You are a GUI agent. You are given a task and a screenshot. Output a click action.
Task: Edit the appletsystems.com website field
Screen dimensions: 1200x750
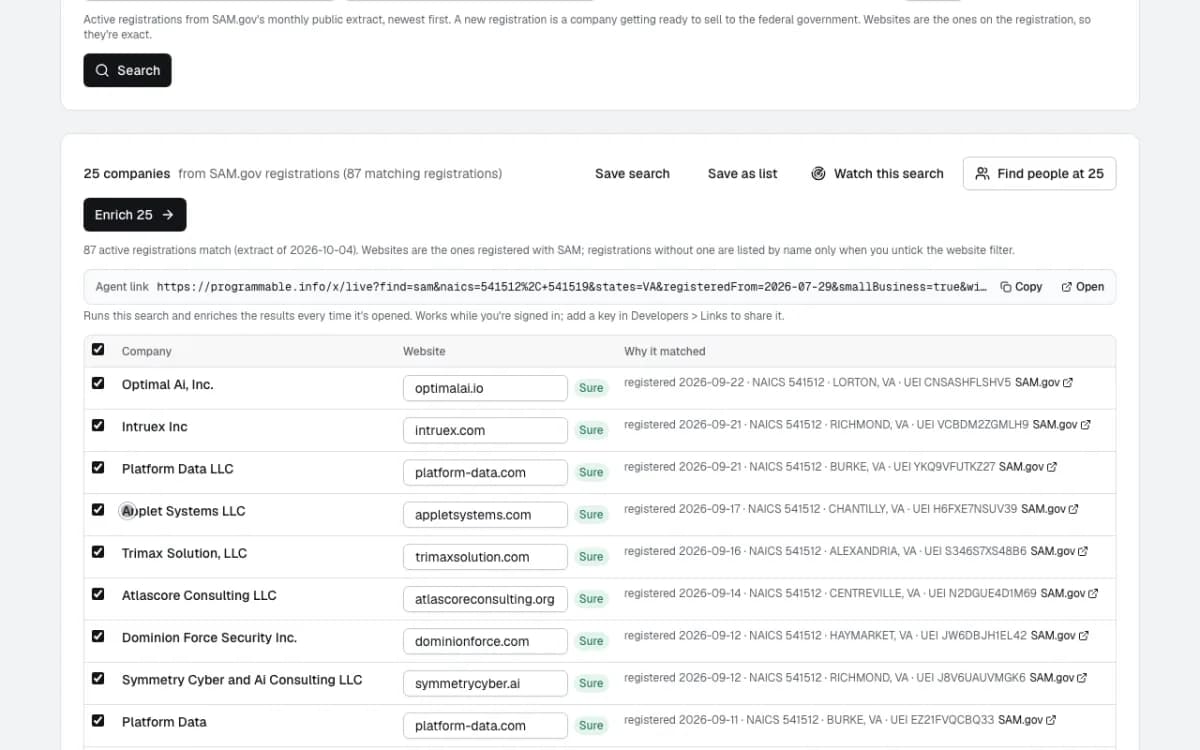[485, 514]
